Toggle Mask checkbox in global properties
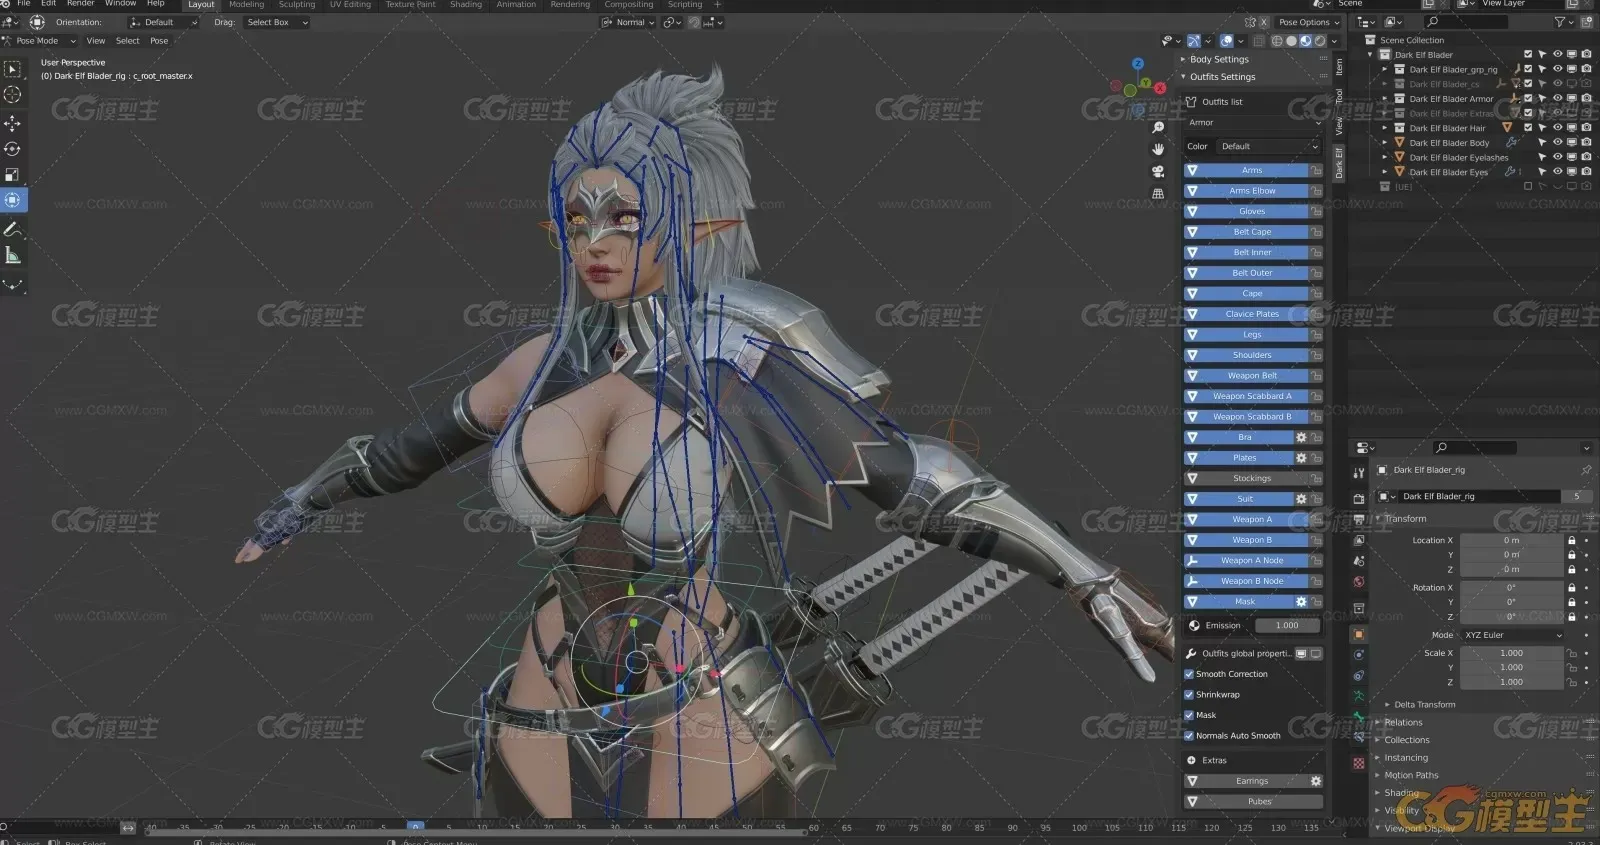 (x=1189, y=715)
